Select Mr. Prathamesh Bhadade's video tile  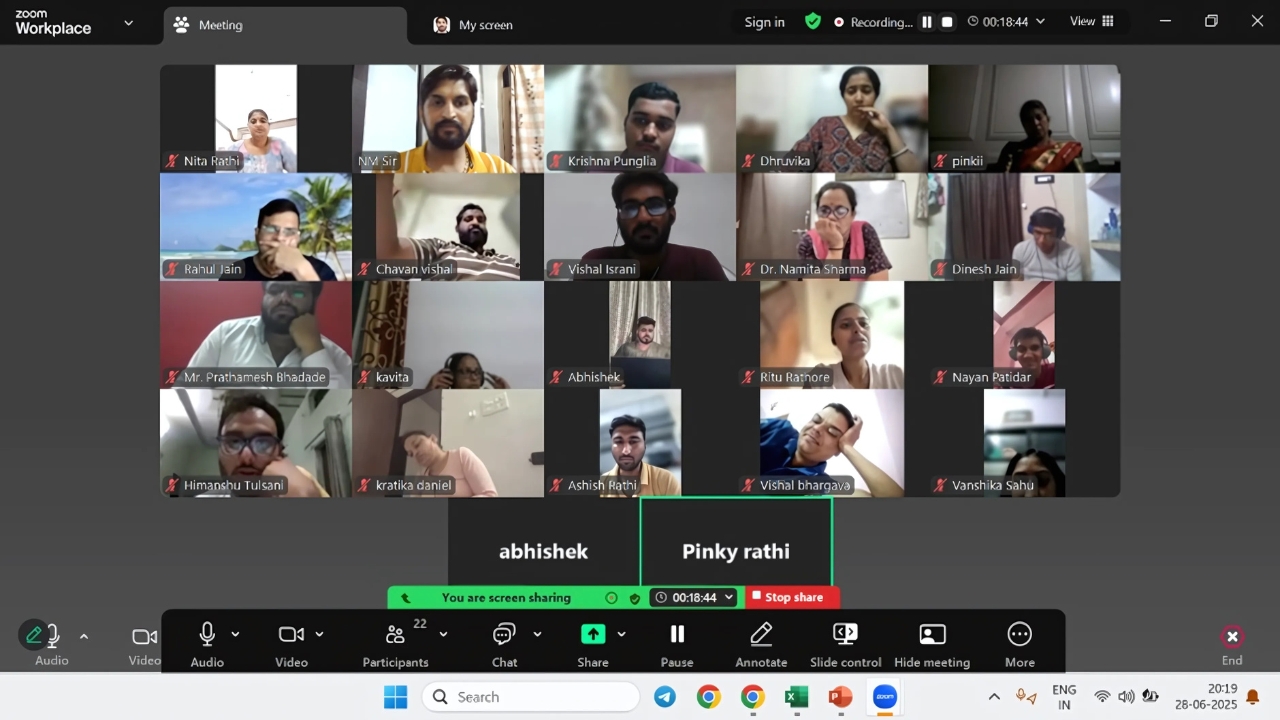click(x=256, y=335)
